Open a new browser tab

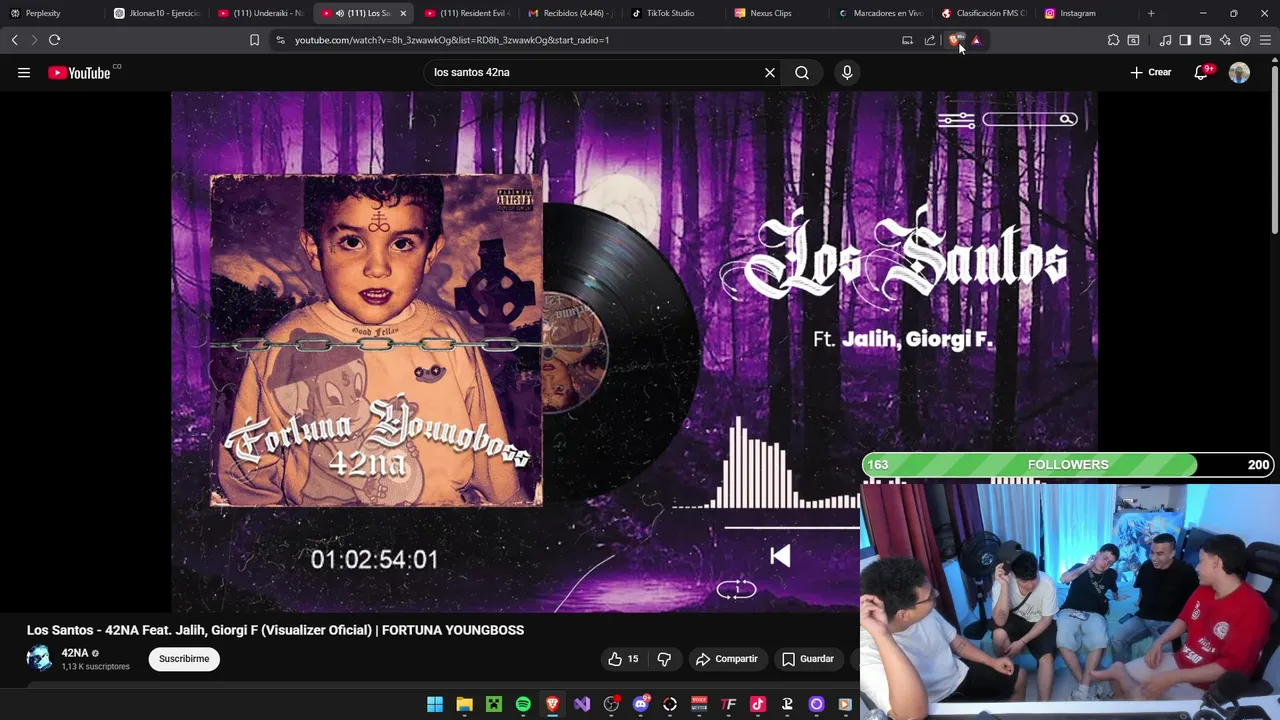pos(1151,13)
